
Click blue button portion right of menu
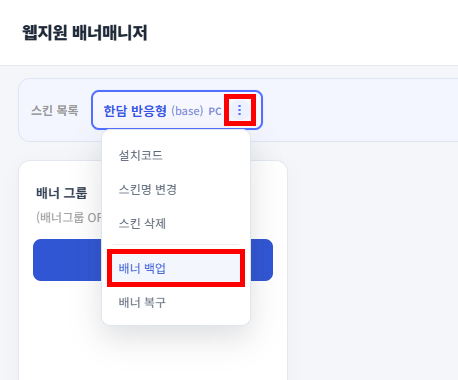tap(262, 260)
